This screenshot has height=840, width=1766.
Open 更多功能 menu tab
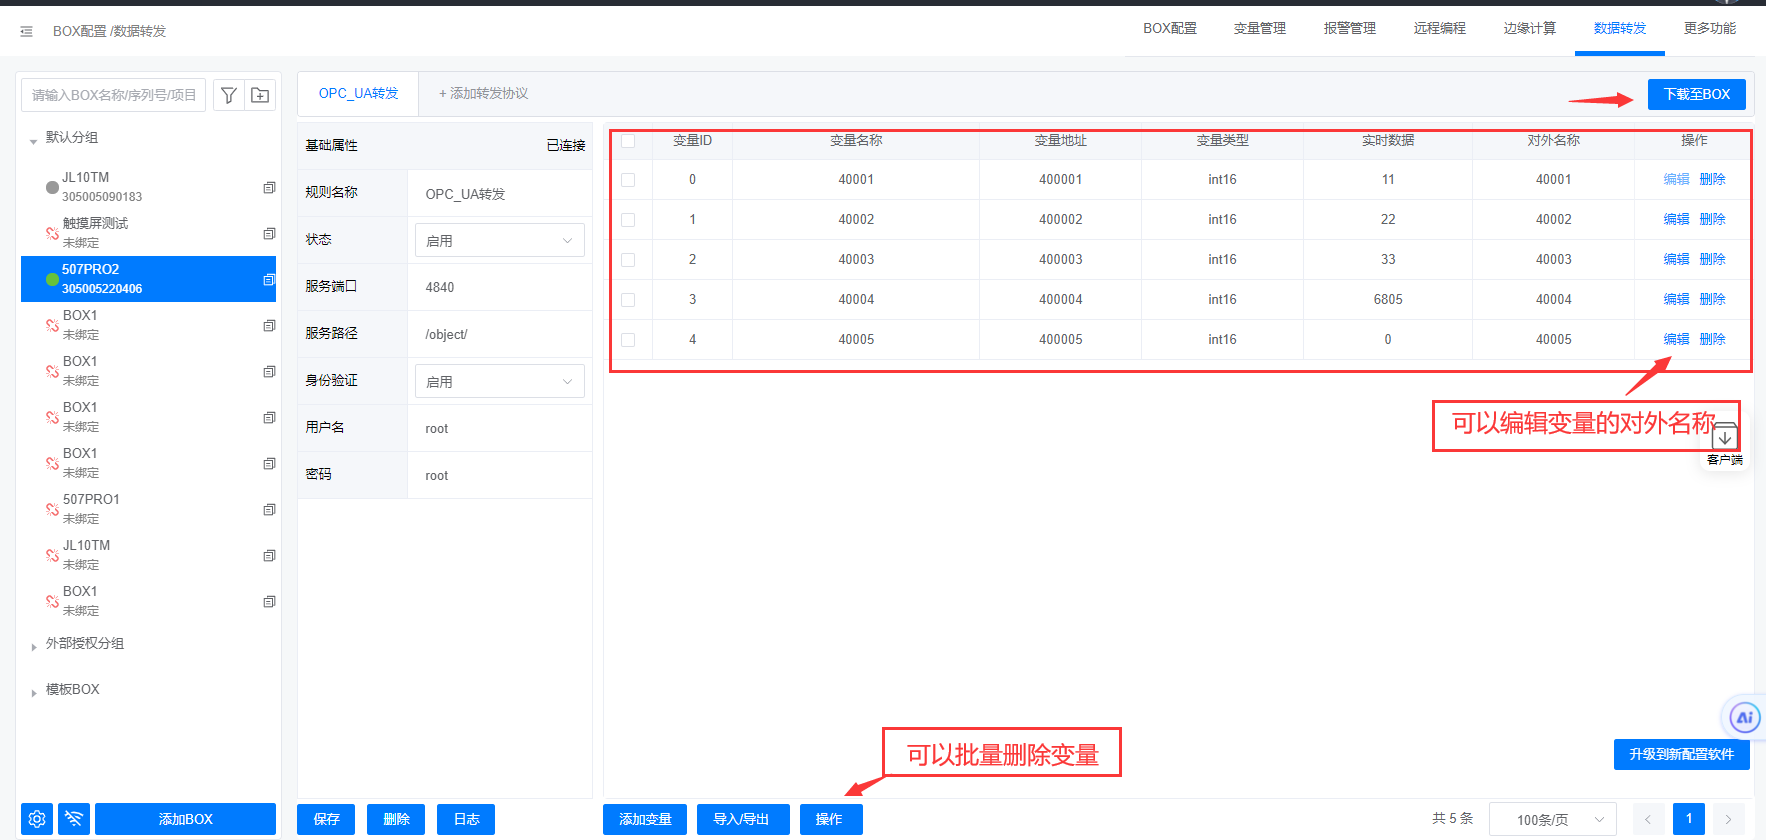point(1710,28)
